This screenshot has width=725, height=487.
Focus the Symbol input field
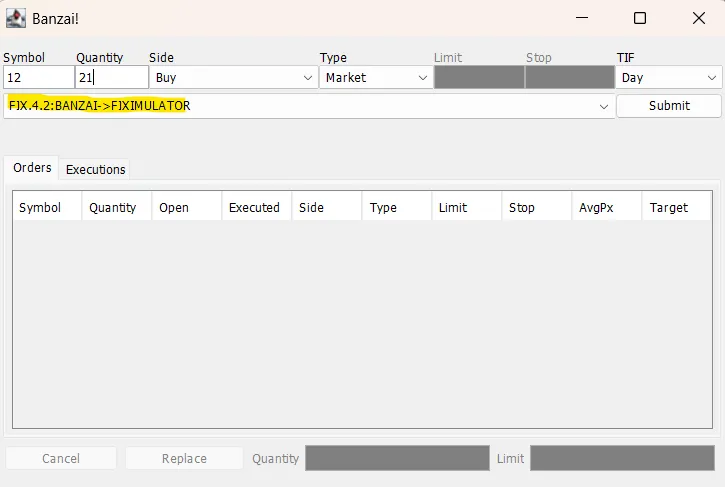[x=39, y=77]
